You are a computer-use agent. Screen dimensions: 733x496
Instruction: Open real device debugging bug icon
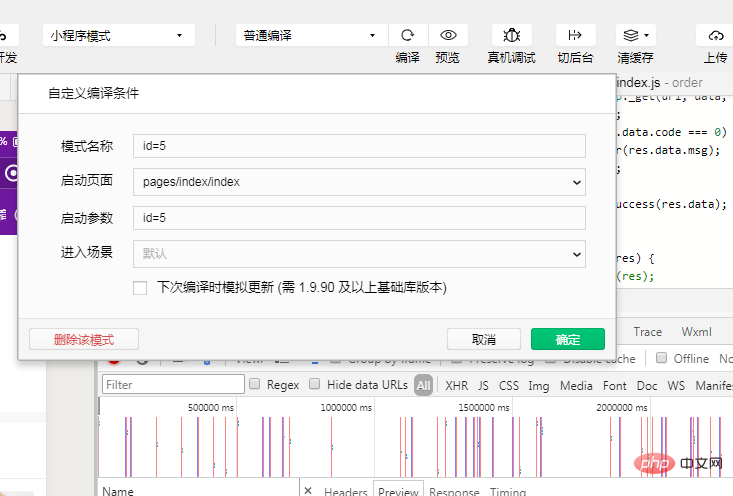511,35
